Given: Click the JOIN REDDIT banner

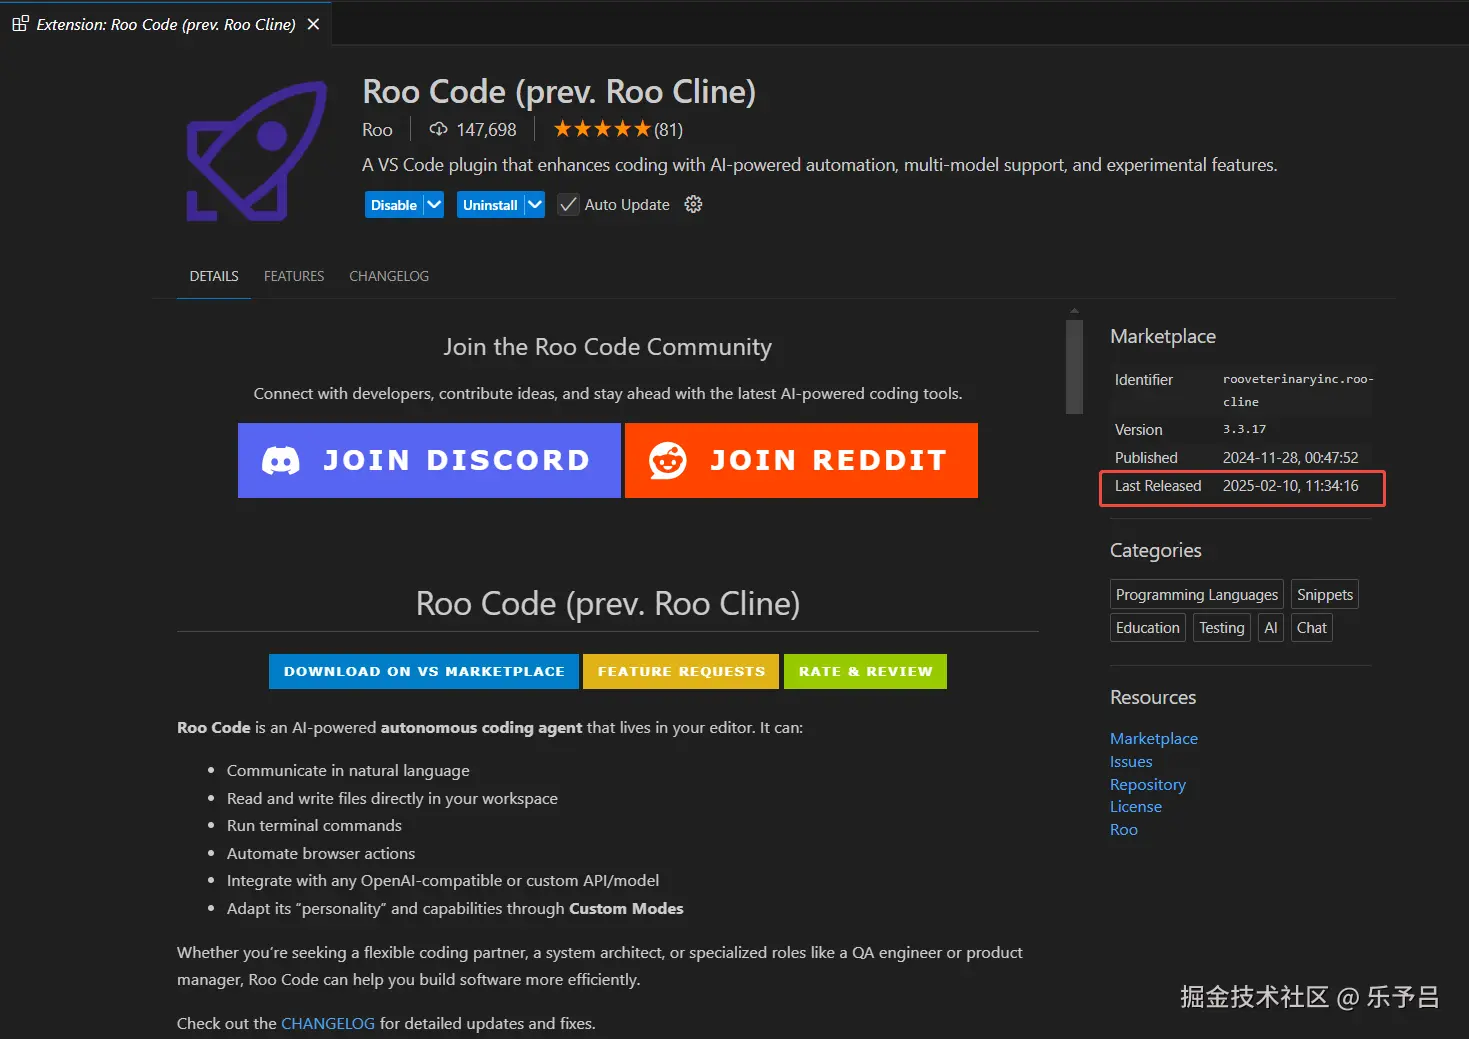Looking at the screenshot, I should pos(801,460).
